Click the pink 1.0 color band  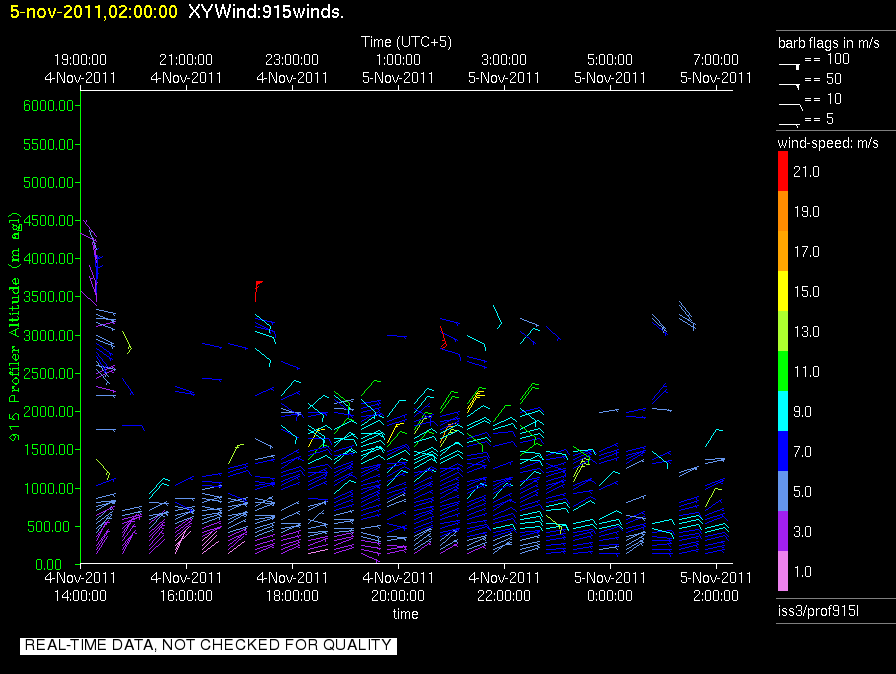click(x=783, y=571)
